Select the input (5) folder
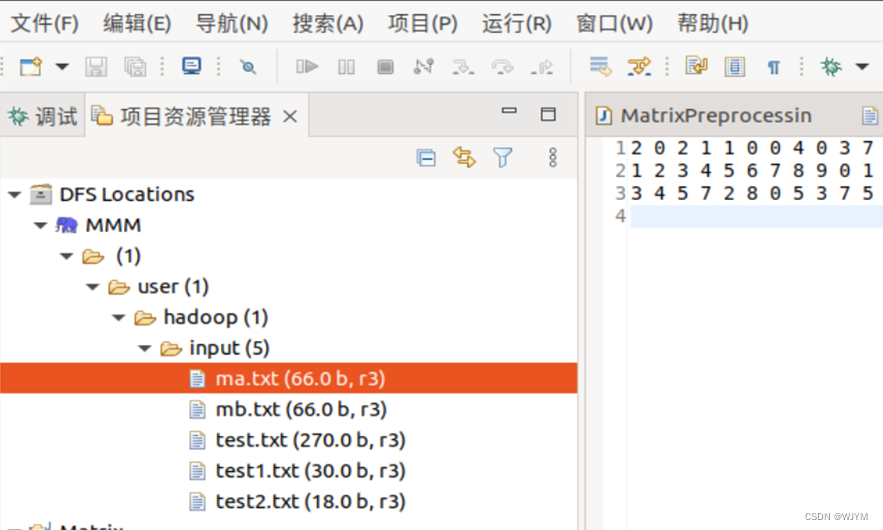Image resolution: width=883 pixels, height=530 pixels. pos(229,348)
